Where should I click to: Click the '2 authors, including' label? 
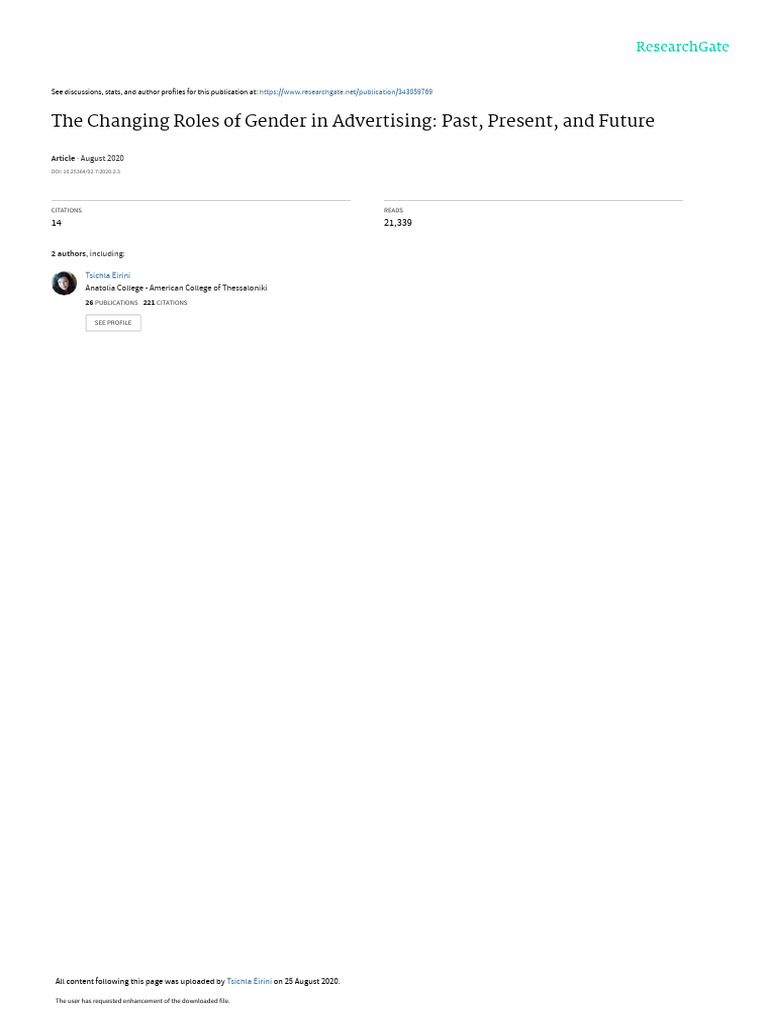[x=88, y=253]
